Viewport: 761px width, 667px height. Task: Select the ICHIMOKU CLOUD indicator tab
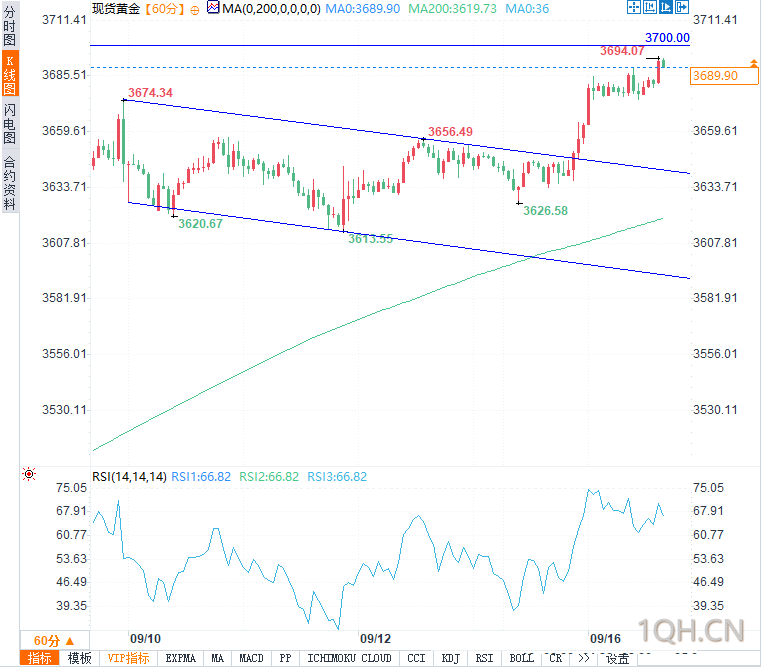(349, 658)
